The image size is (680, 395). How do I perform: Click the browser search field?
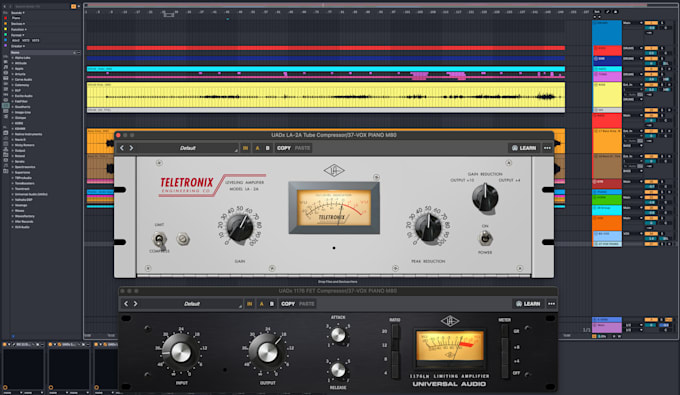coord(40,7)
